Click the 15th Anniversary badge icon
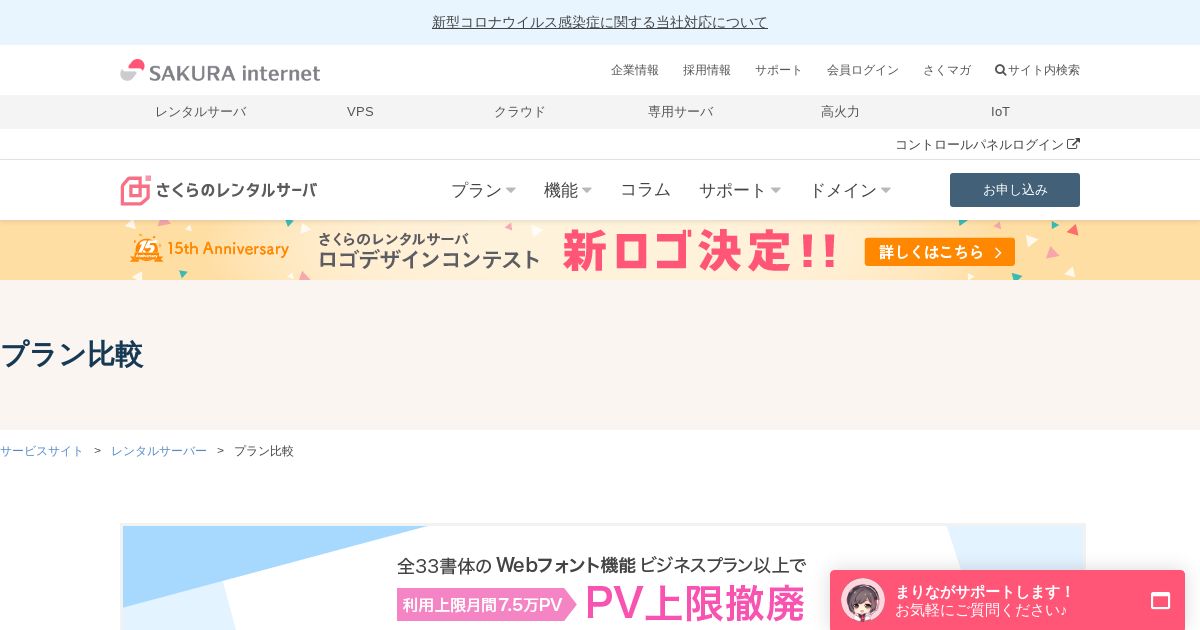Image resolution: width=1200 pixels, height=630 pixels. [x=147, y=249]
